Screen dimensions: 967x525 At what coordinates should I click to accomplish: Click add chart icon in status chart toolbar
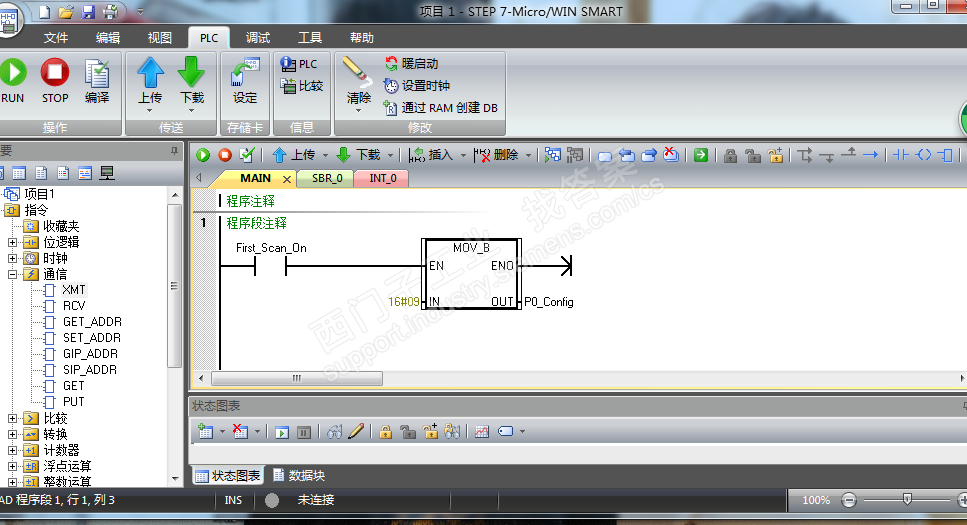205,432
